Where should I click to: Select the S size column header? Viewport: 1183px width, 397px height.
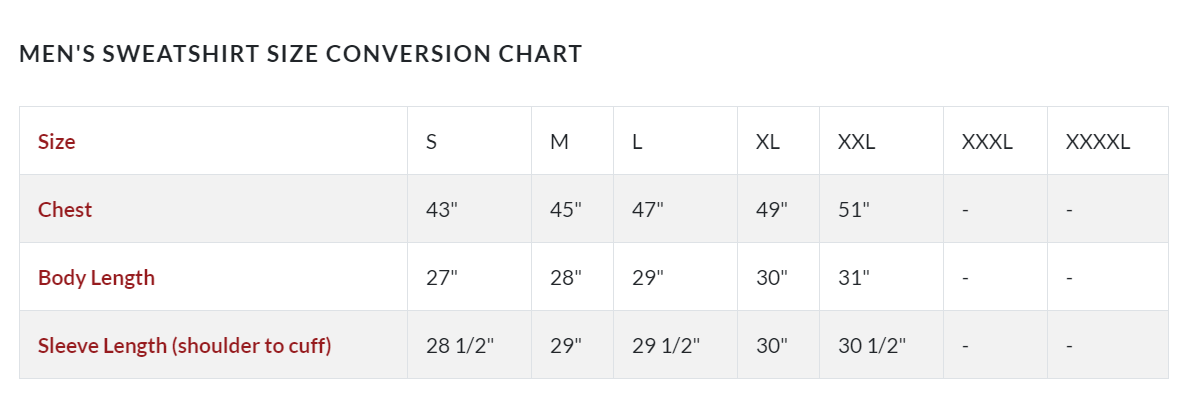point(432,141)
